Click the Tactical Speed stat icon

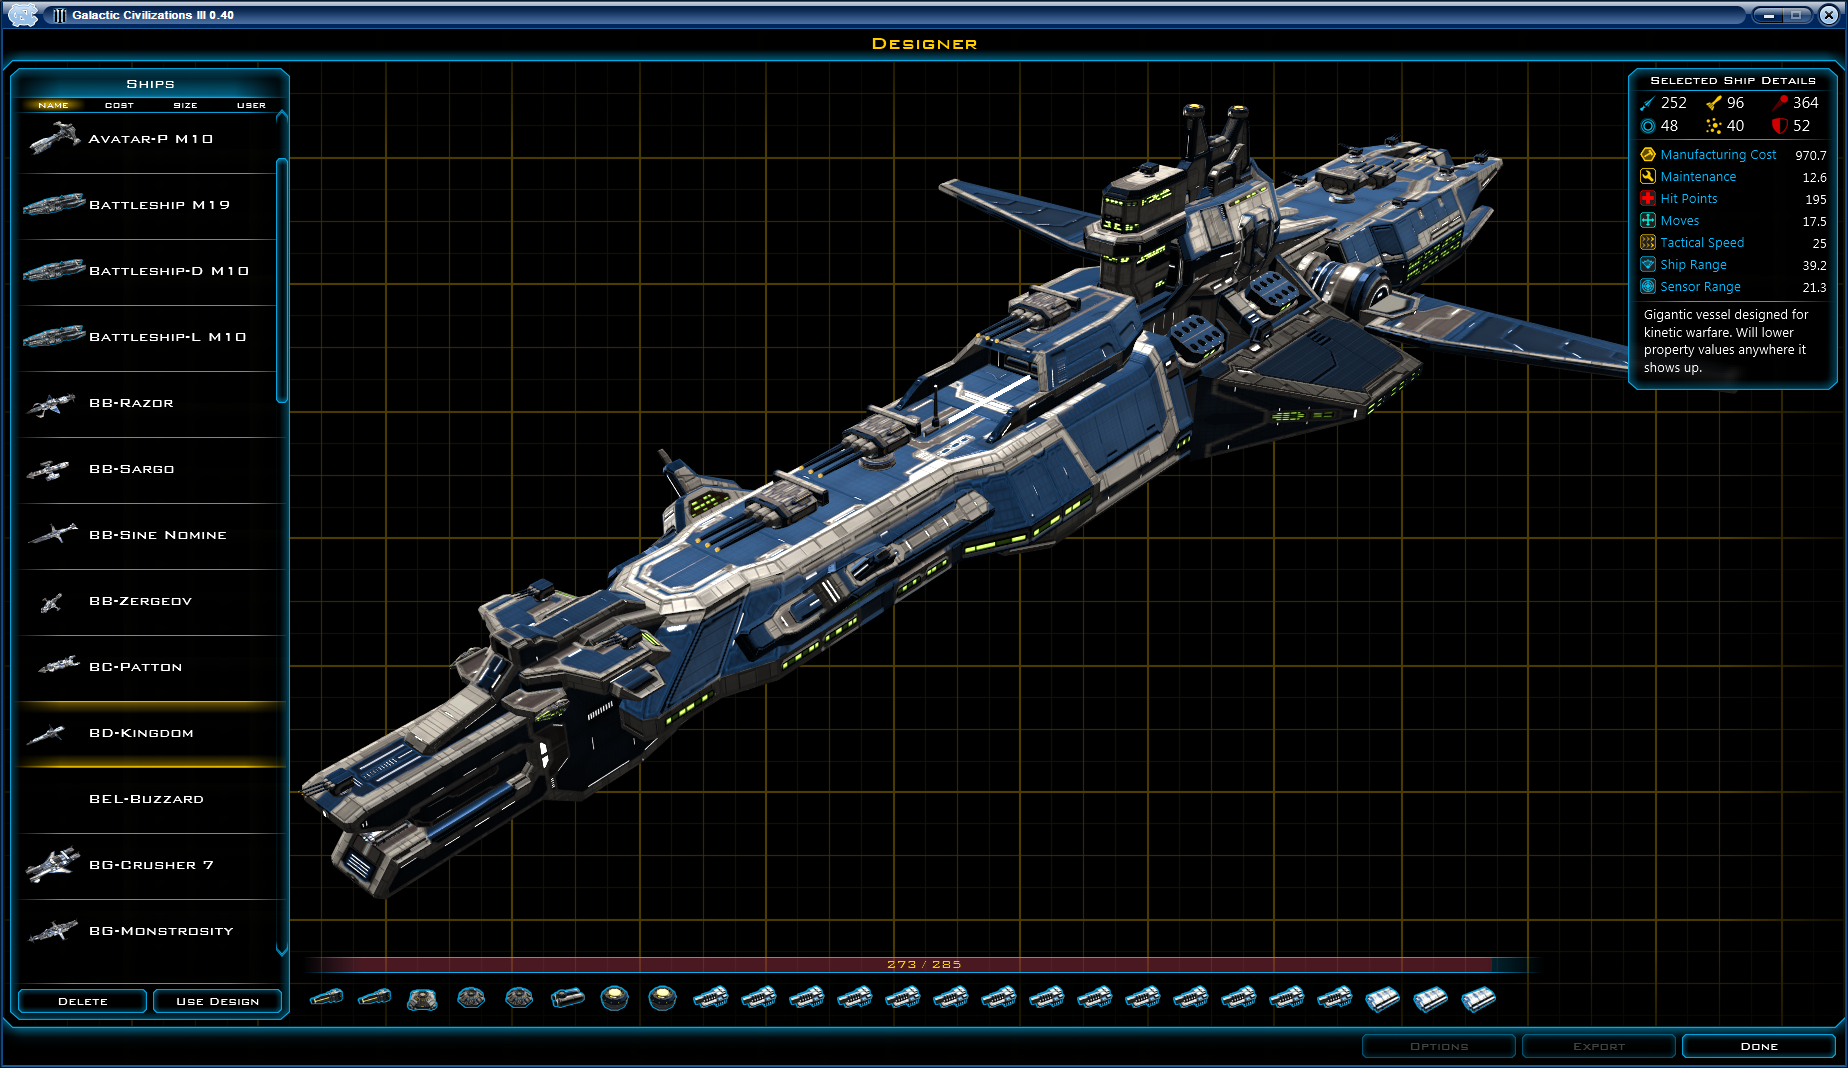[1648, 243]
